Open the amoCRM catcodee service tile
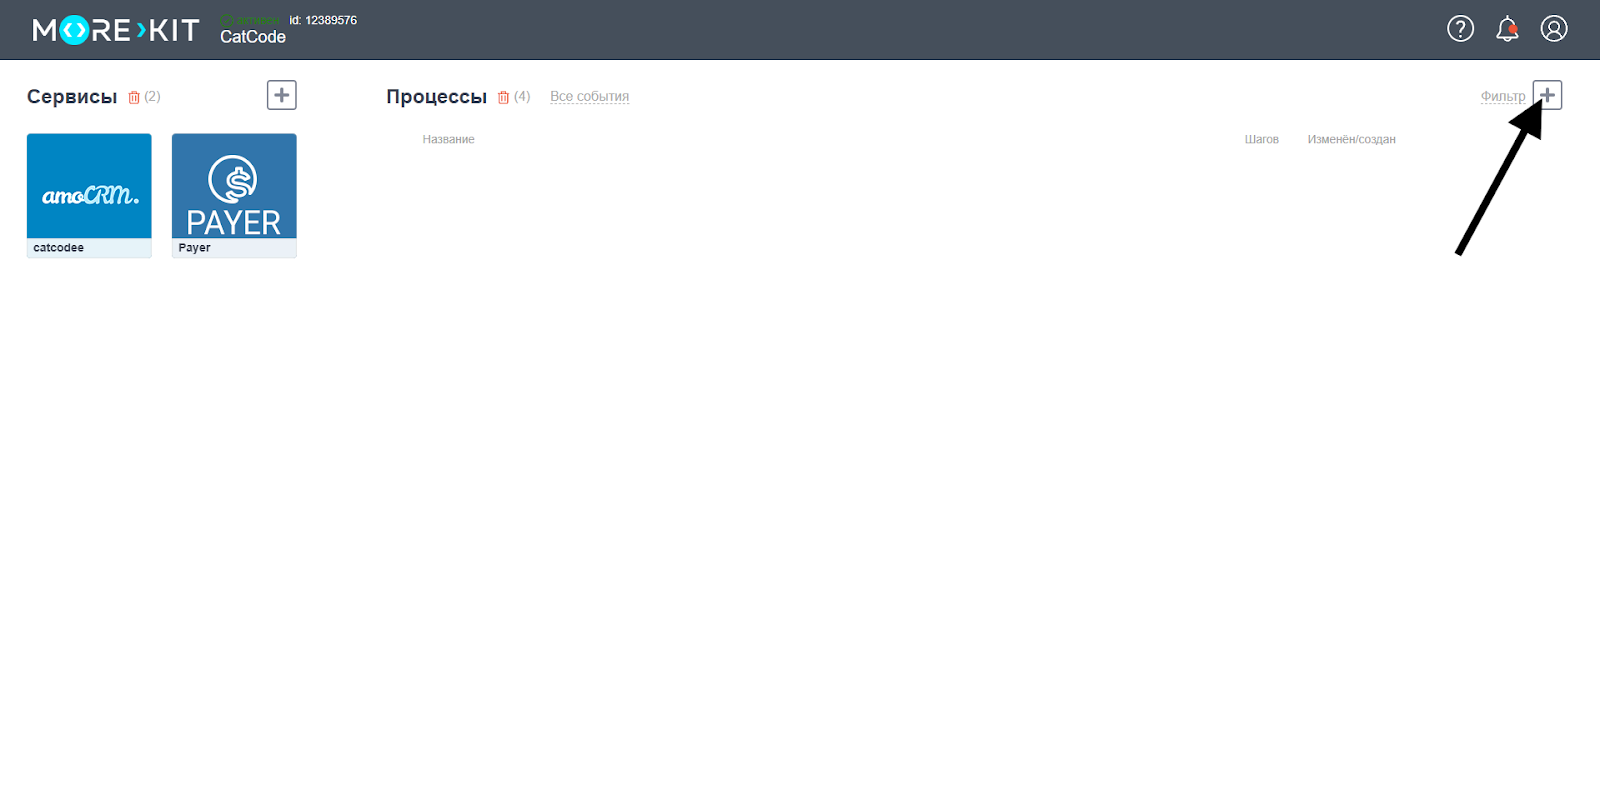1600x785 pixels. pos(89,195)
